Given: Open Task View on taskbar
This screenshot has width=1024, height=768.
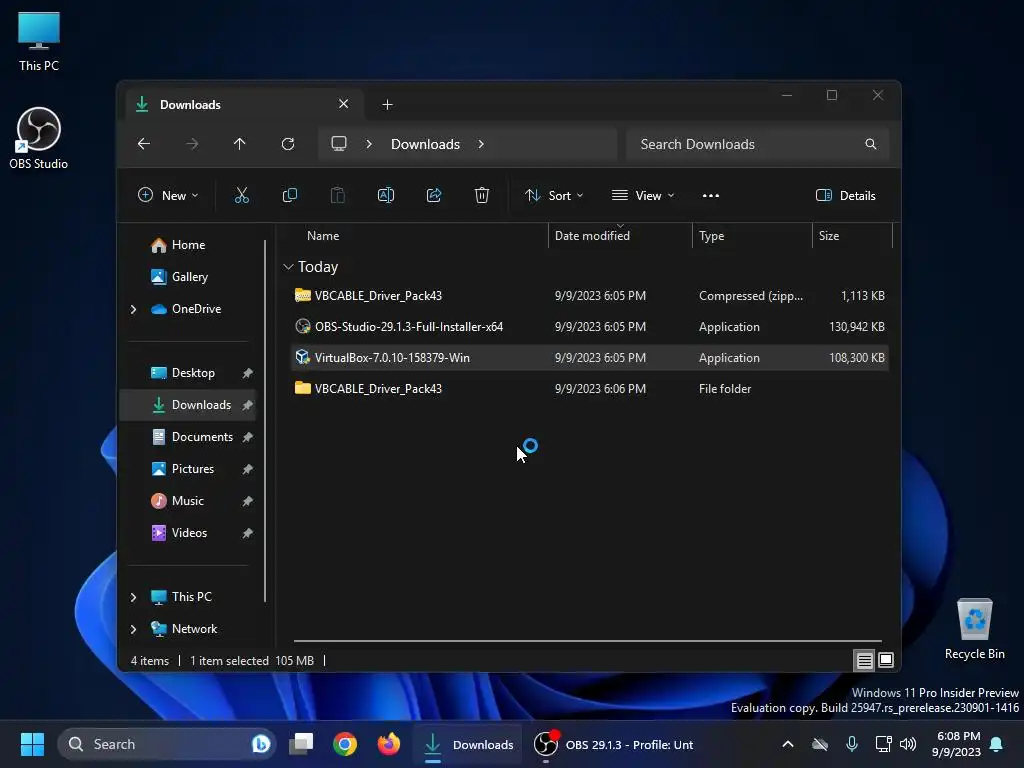Looking at the screenshot, I should tap(301, 744).
